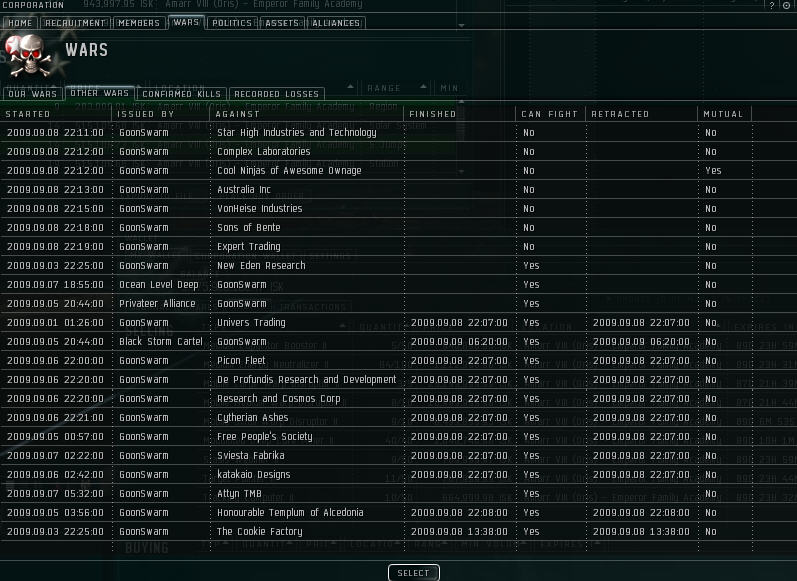Click the skull Wars emblem icon
Viewport: 797px width, 581px height.
pos(28,55)
